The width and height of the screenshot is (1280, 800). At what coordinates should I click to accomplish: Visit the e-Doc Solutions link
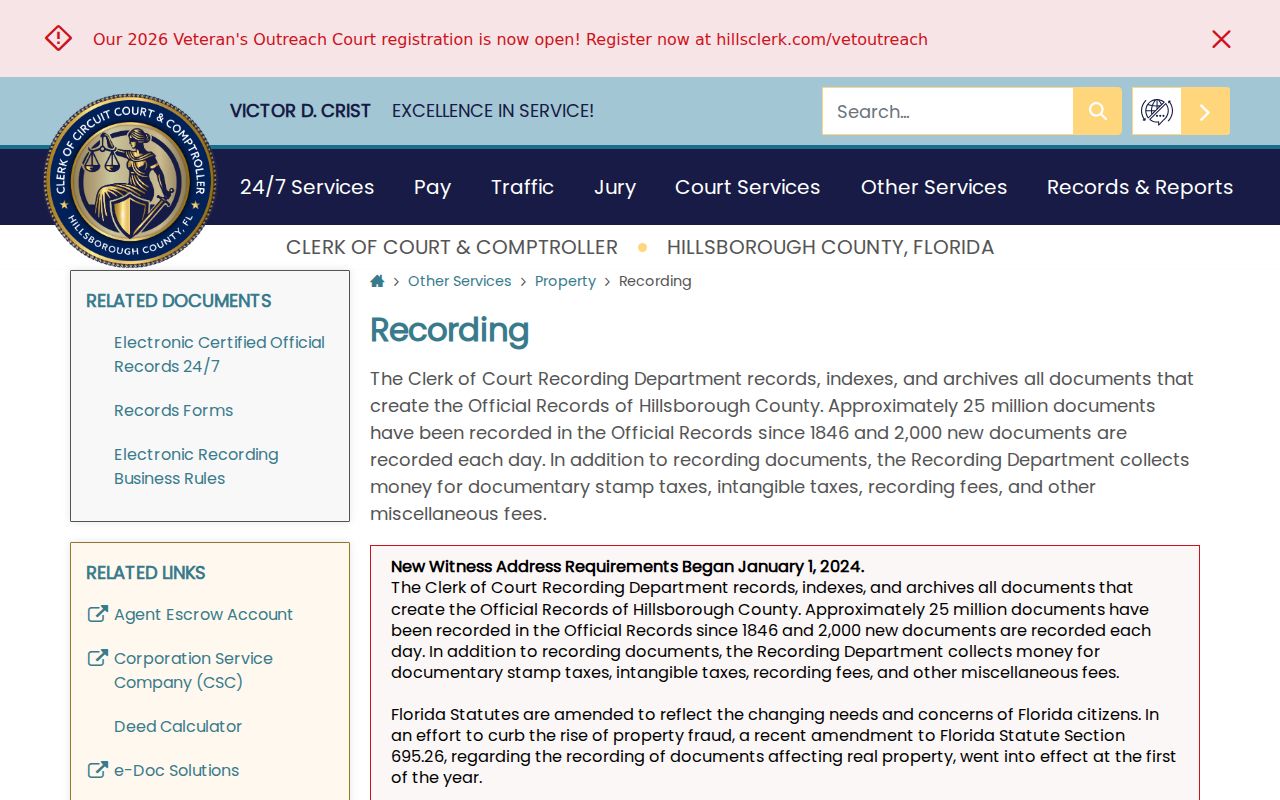click(176, 770)
